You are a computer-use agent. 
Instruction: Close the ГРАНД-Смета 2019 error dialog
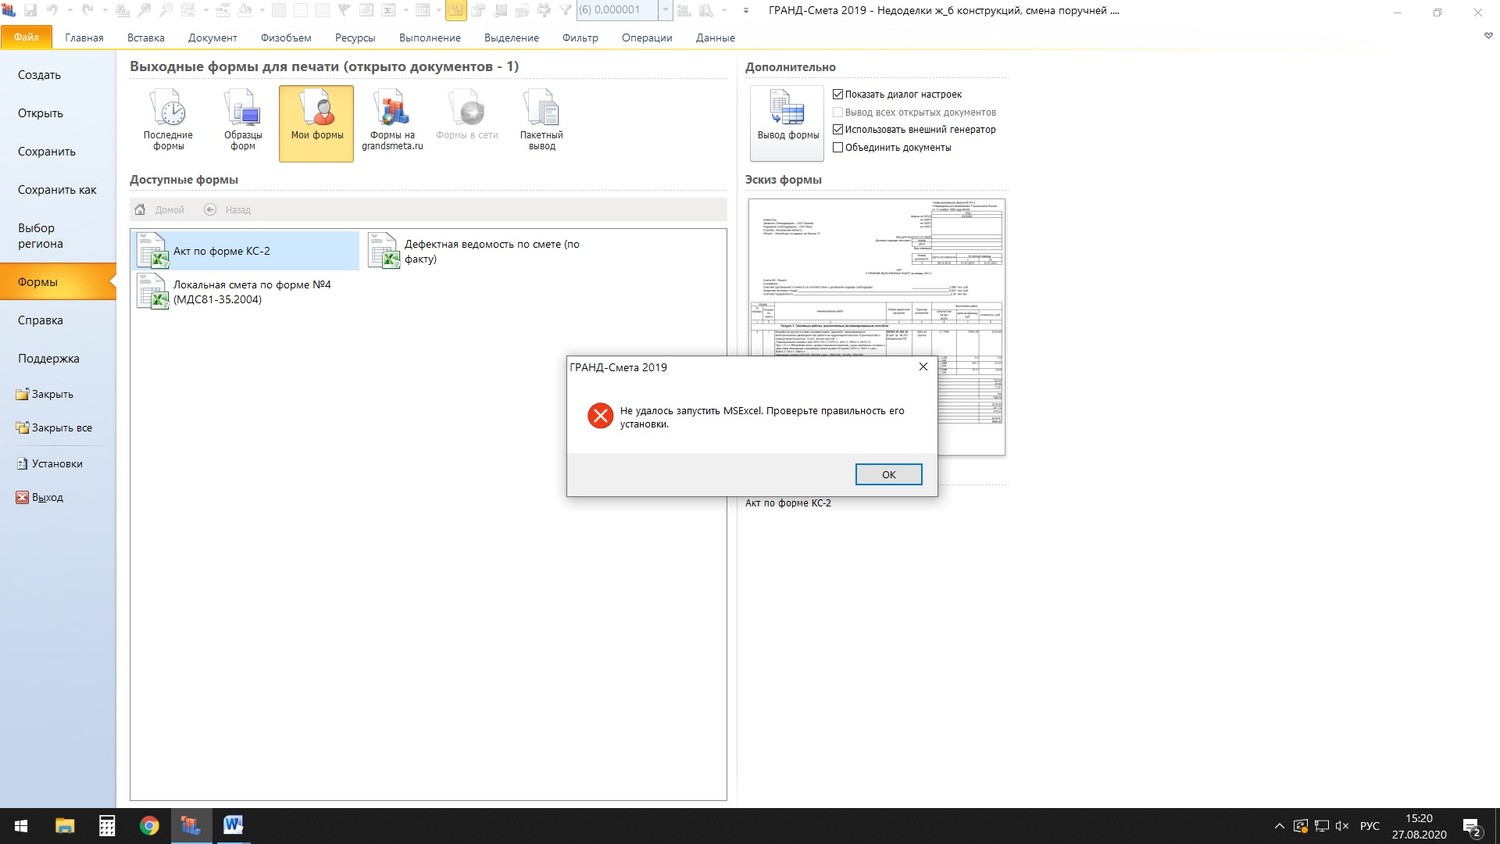click(923, 367)
